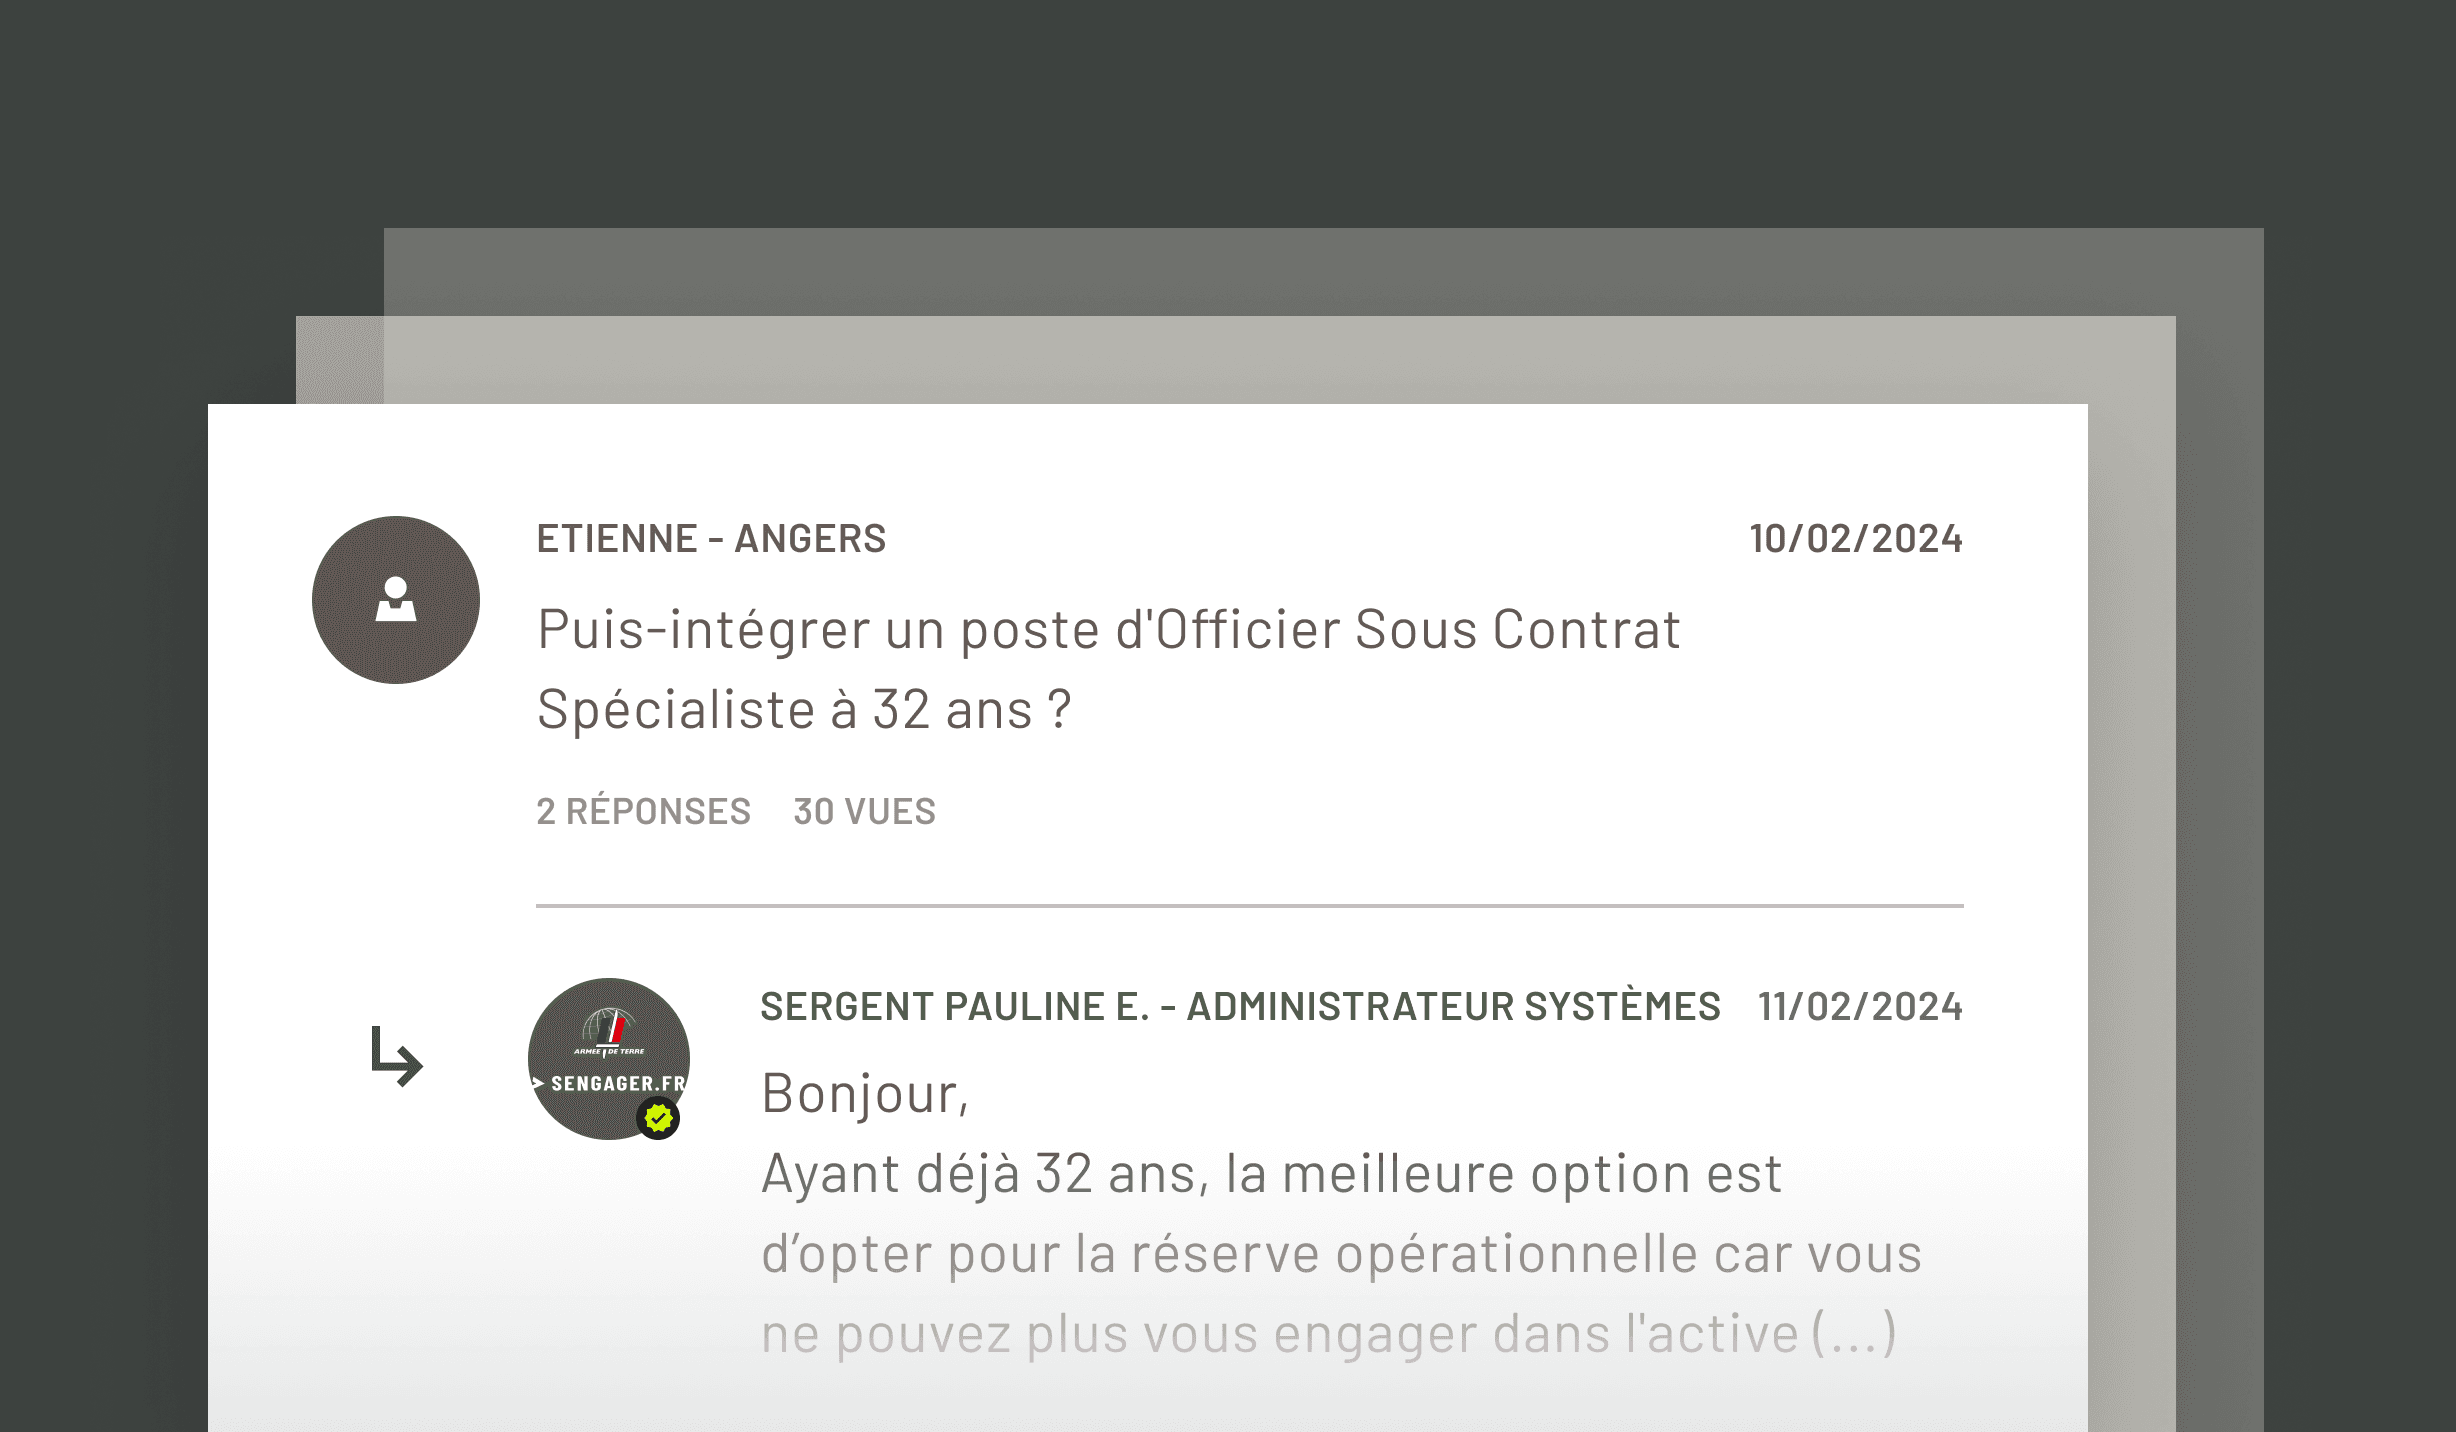Click the Spécialiste à 32 ans ? title line
The width and height of the screenshot is (2456, 1432).
(x=804, y=710)
